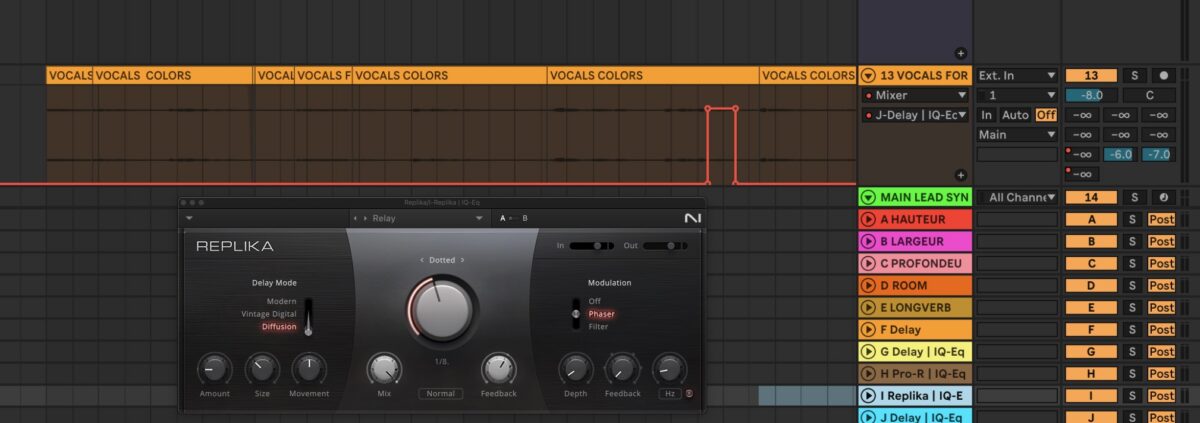This screenshot has height=423, width=1200.
Task: Select previous delay time style before Dotted
Action: [x=422, y=260]
